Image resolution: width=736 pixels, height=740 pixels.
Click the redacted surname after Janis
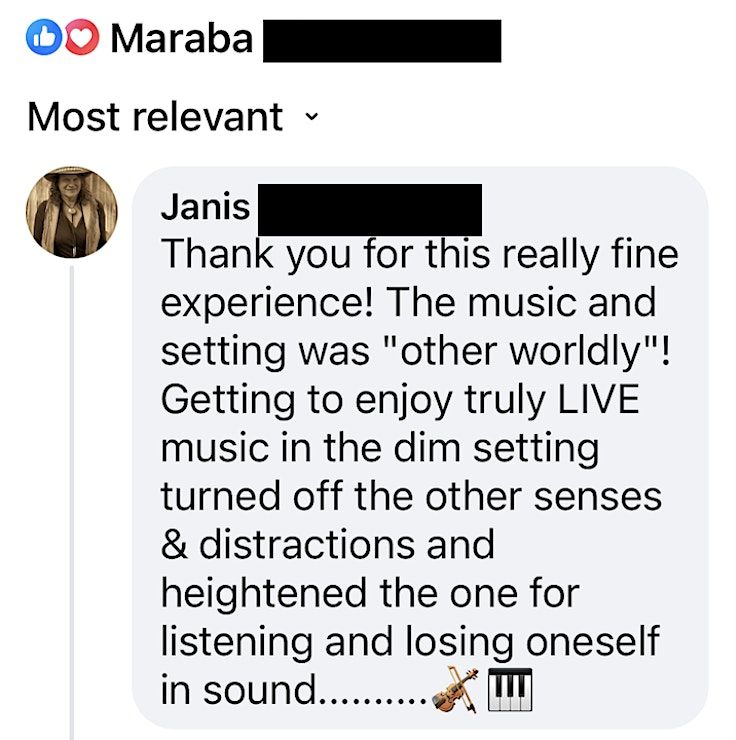370,210
